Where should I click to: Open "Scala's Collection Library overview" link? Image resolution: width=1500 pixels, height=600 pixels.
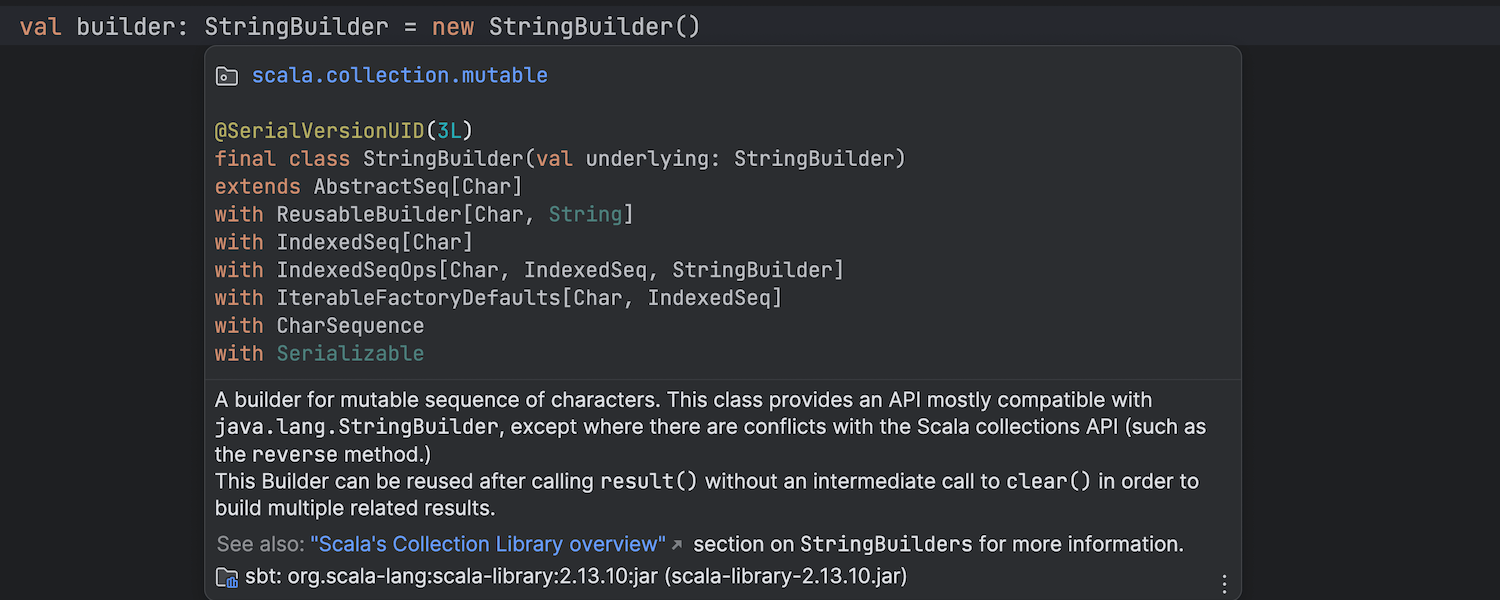(488, 544)
